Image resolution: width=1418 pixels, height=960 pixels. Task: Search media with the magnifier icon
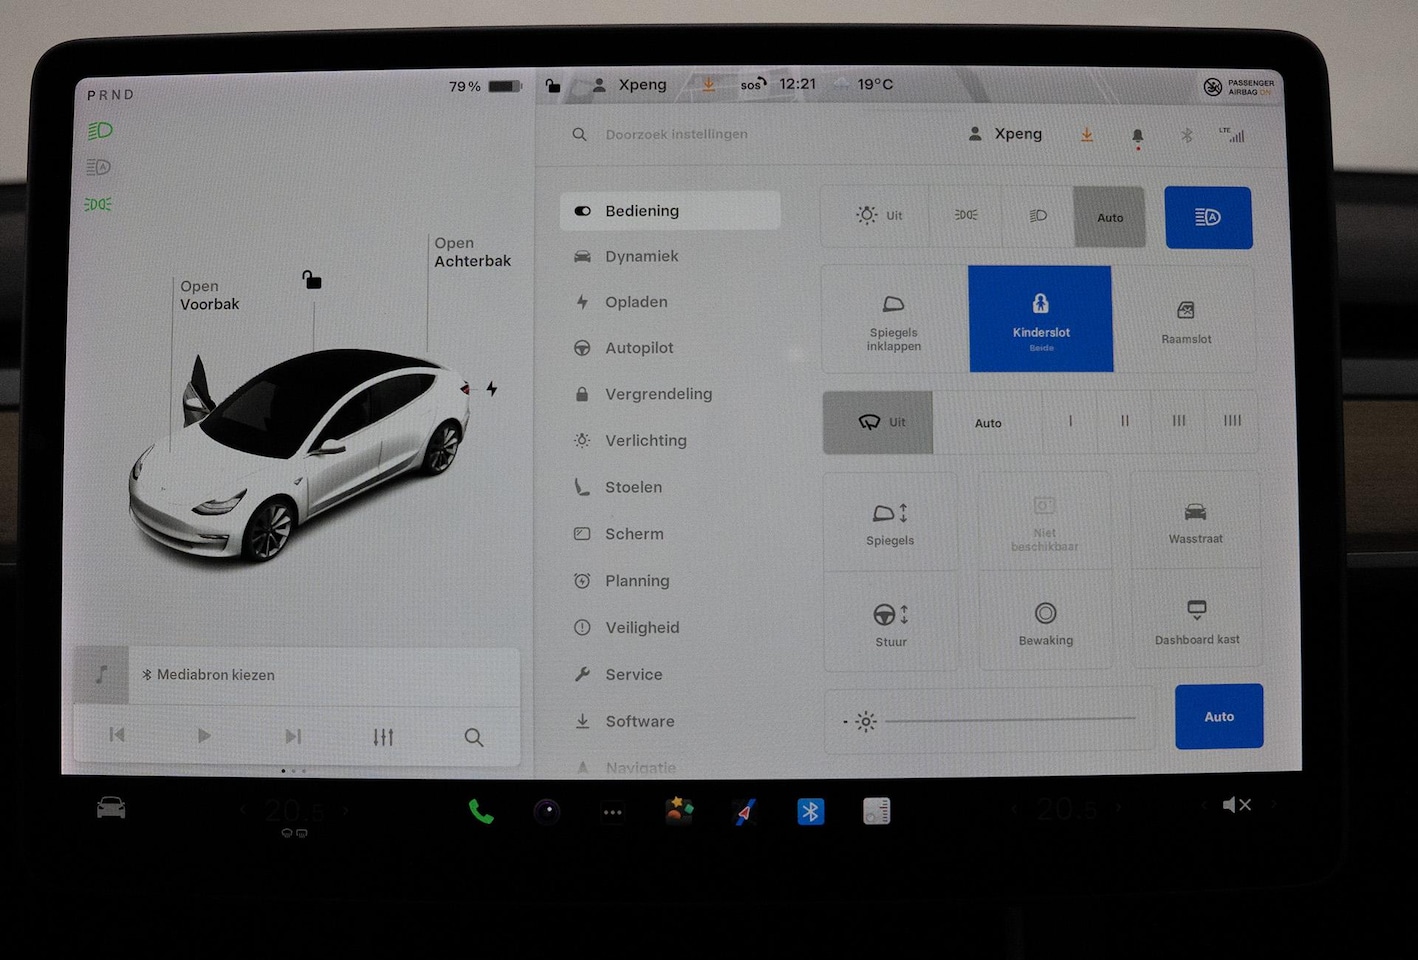coord(474,737)
